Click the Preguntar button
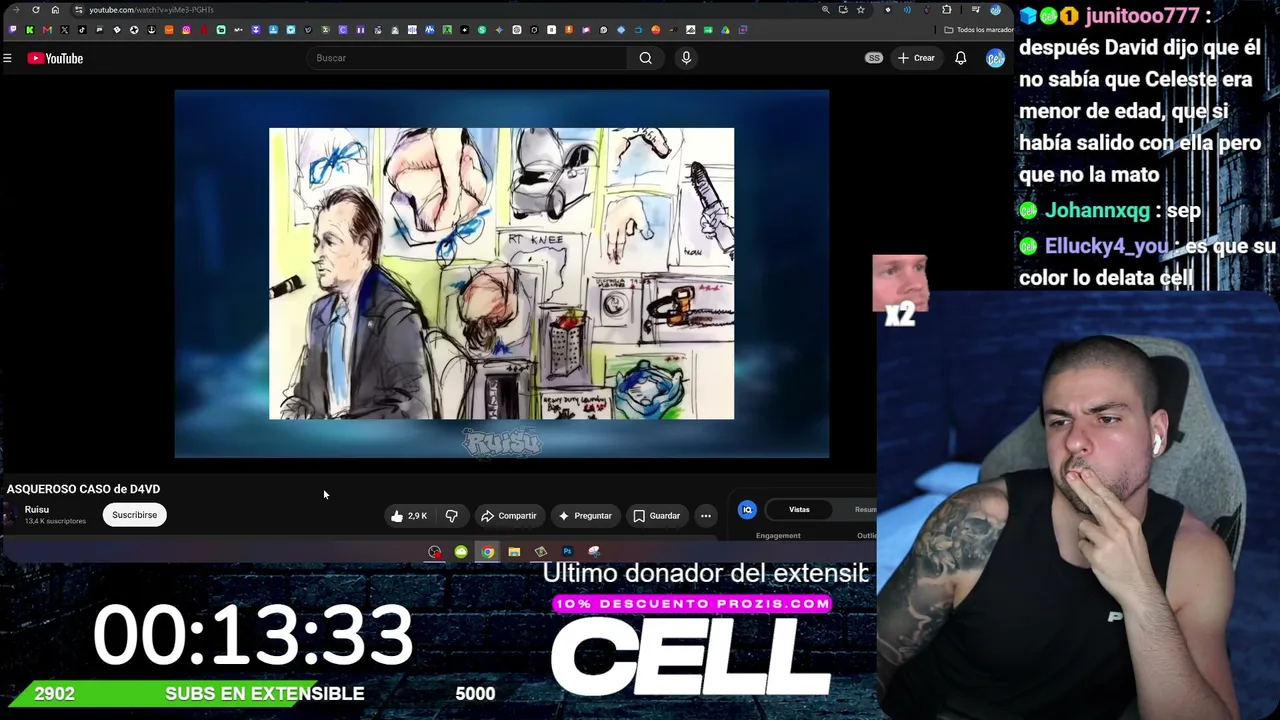 click(x=585, y=516)
